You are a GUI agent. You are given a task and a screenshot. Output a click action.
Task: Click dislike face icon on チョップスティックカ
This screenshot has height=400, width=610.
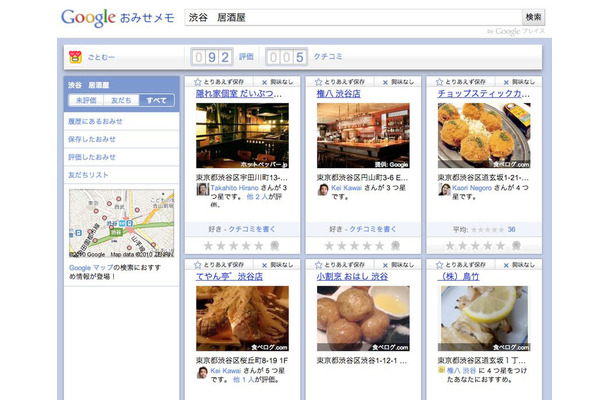tap(516, 246)
